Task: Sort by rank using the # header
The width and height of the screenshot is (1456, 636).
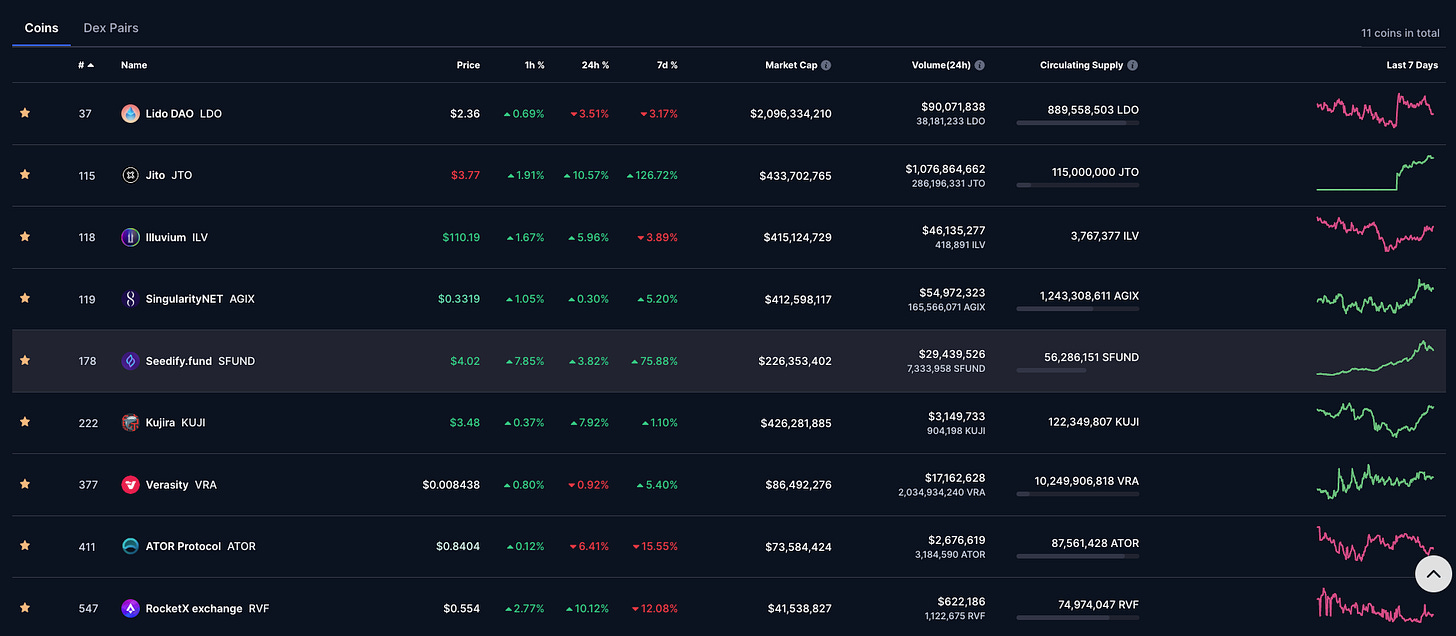Action: point(86,65)
